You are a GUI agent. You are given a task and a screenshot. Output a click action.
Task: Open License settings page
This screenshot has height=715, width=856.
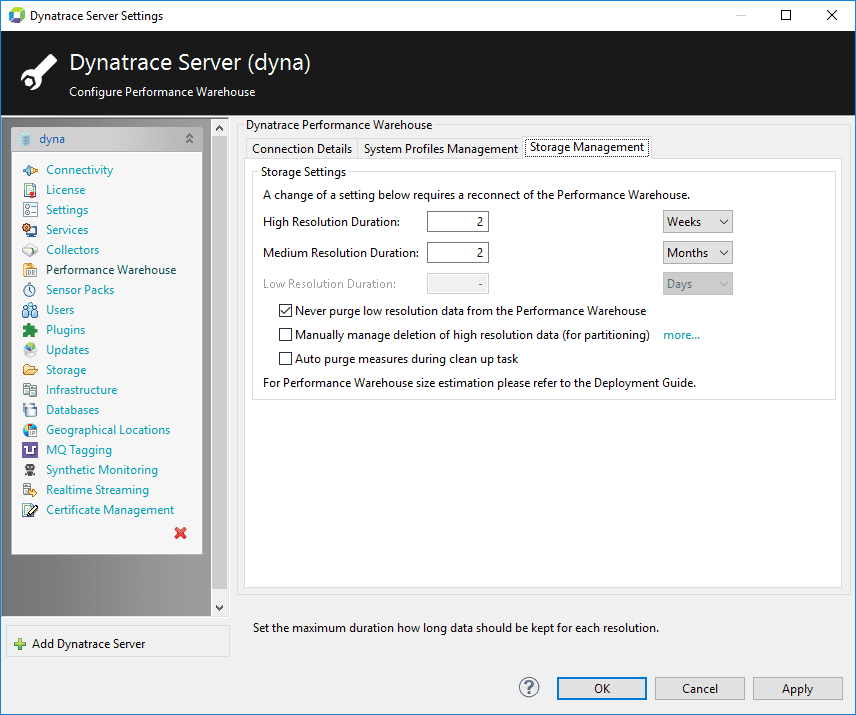tap(66, 190)
